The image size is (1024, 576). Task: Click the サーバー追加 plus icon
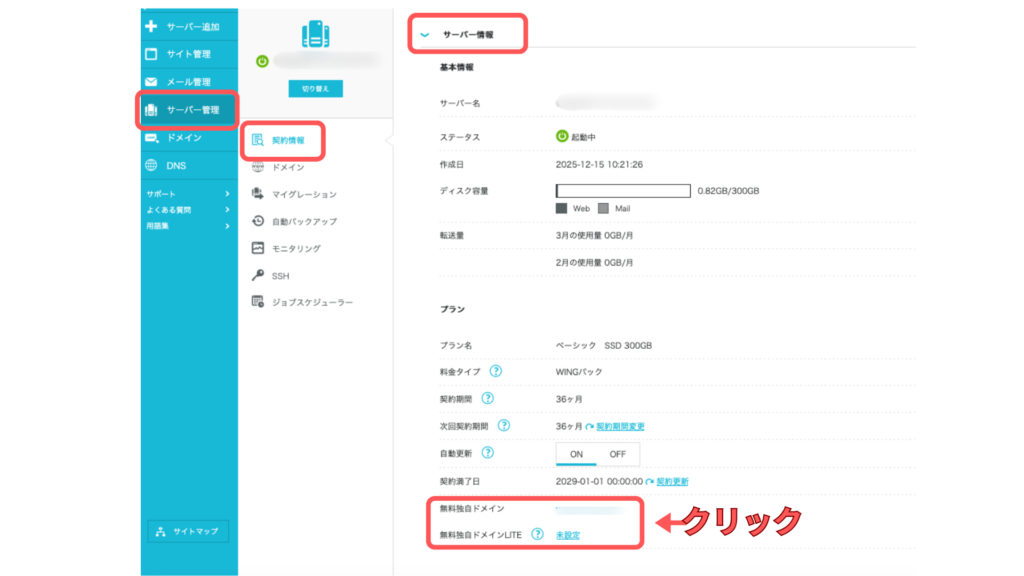(152, 26)
